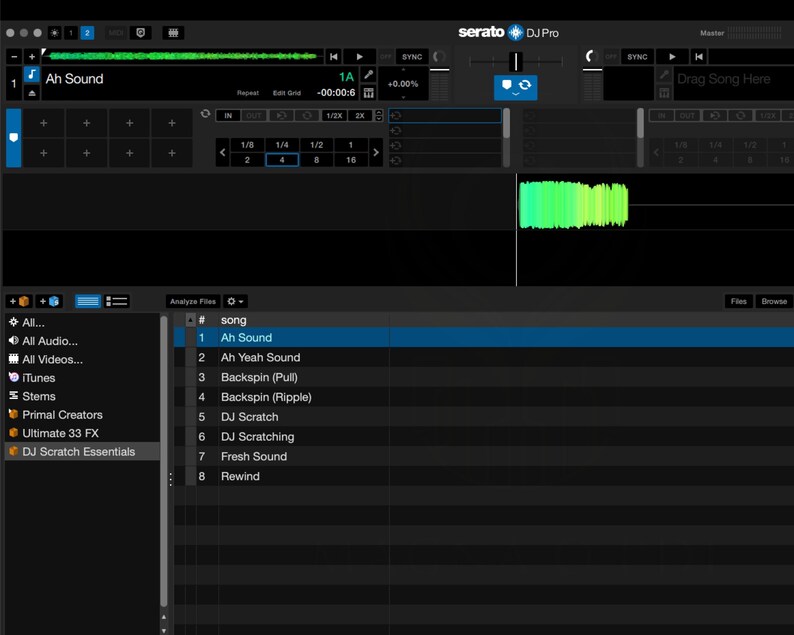
Task: Jump to track start on deck 1
Action: click(333, 57)
